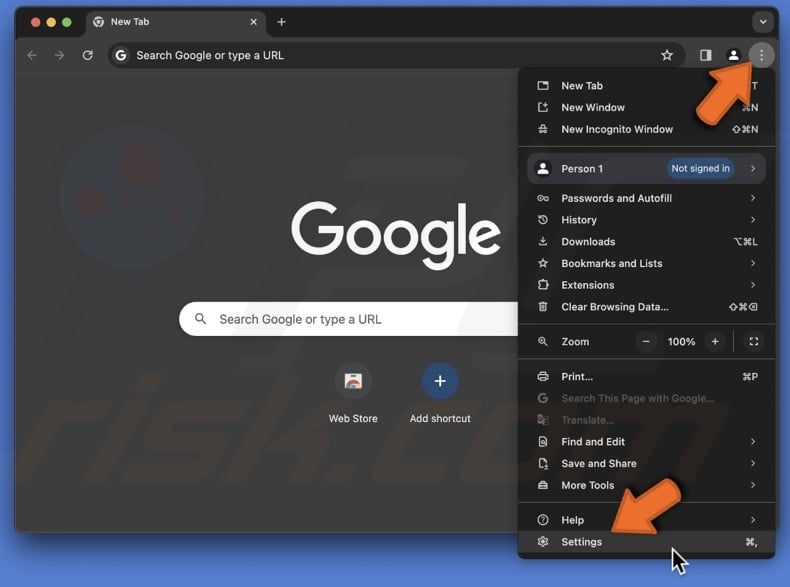
Task: Click the download icon beside Downloads
Action: tap(543, 241)
